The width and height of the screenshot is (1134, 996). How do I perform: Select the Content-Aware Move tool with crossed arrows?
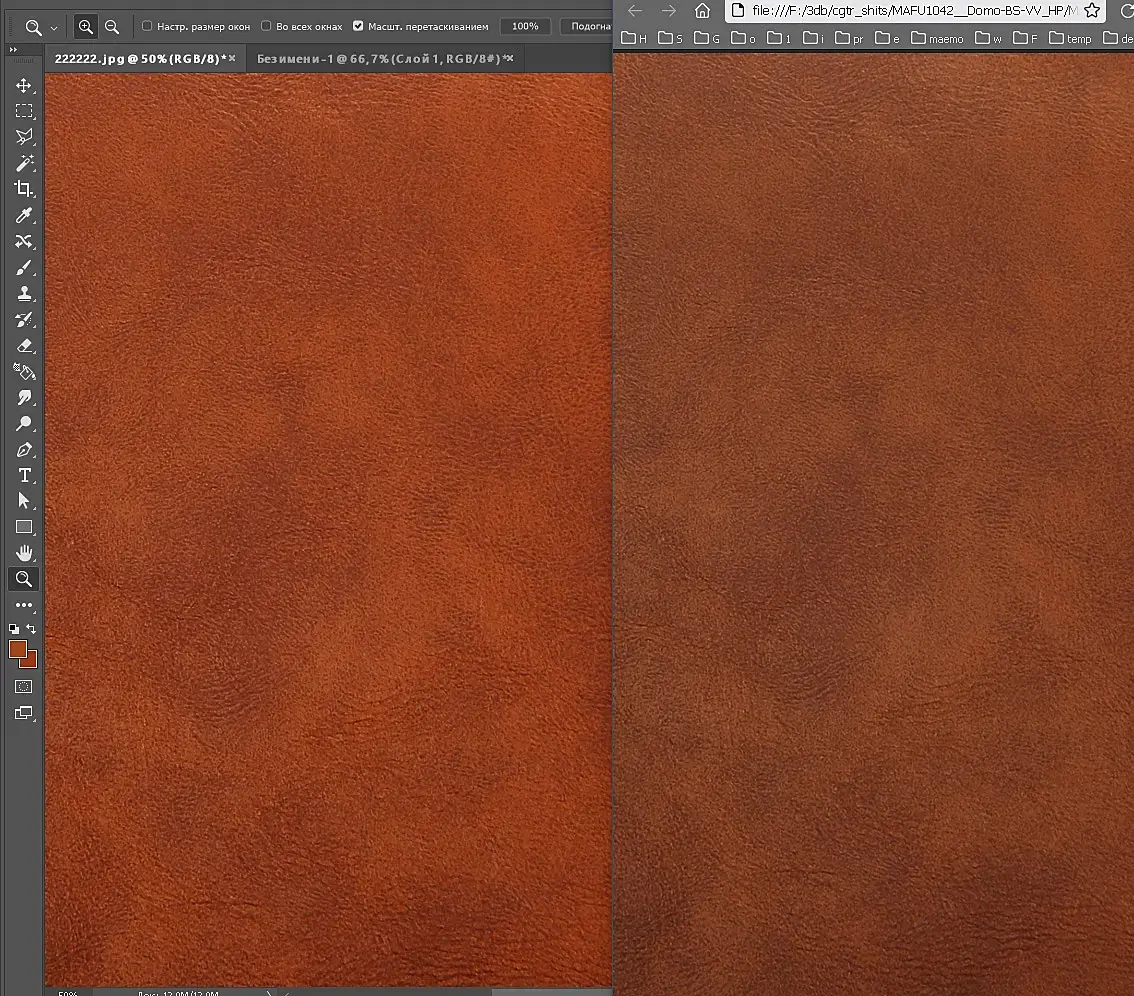click(24, 241)
